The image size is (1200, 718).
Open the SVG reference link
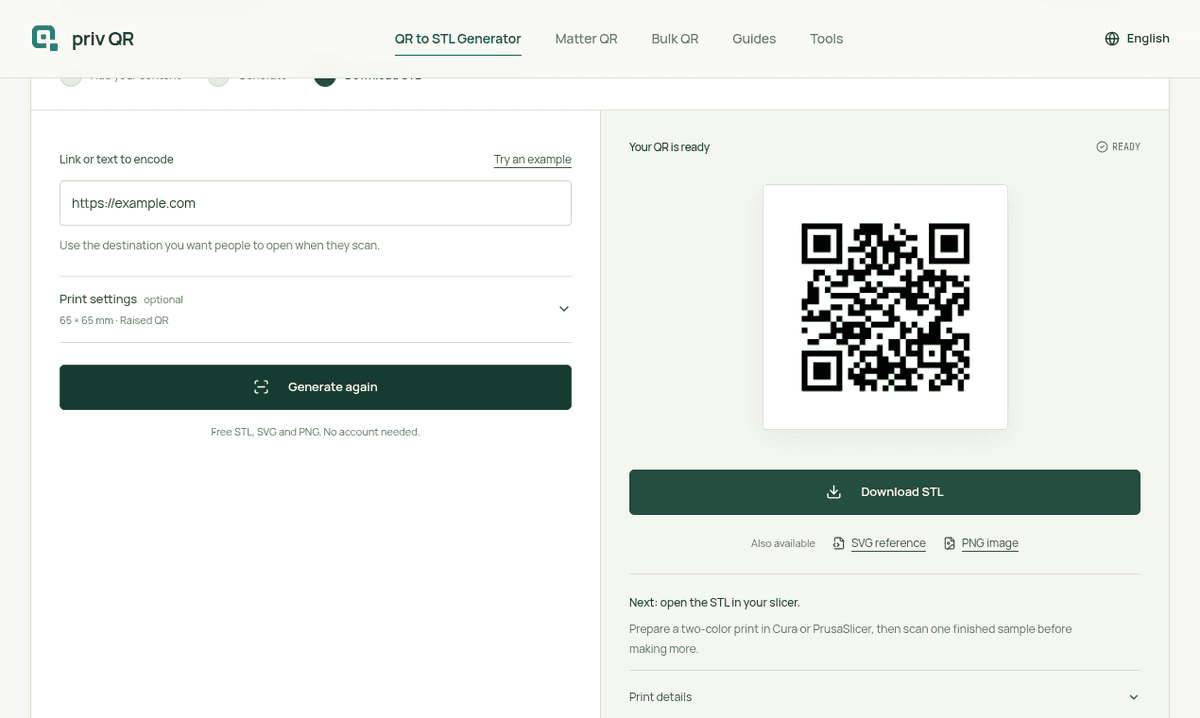(x=888, y=543)
